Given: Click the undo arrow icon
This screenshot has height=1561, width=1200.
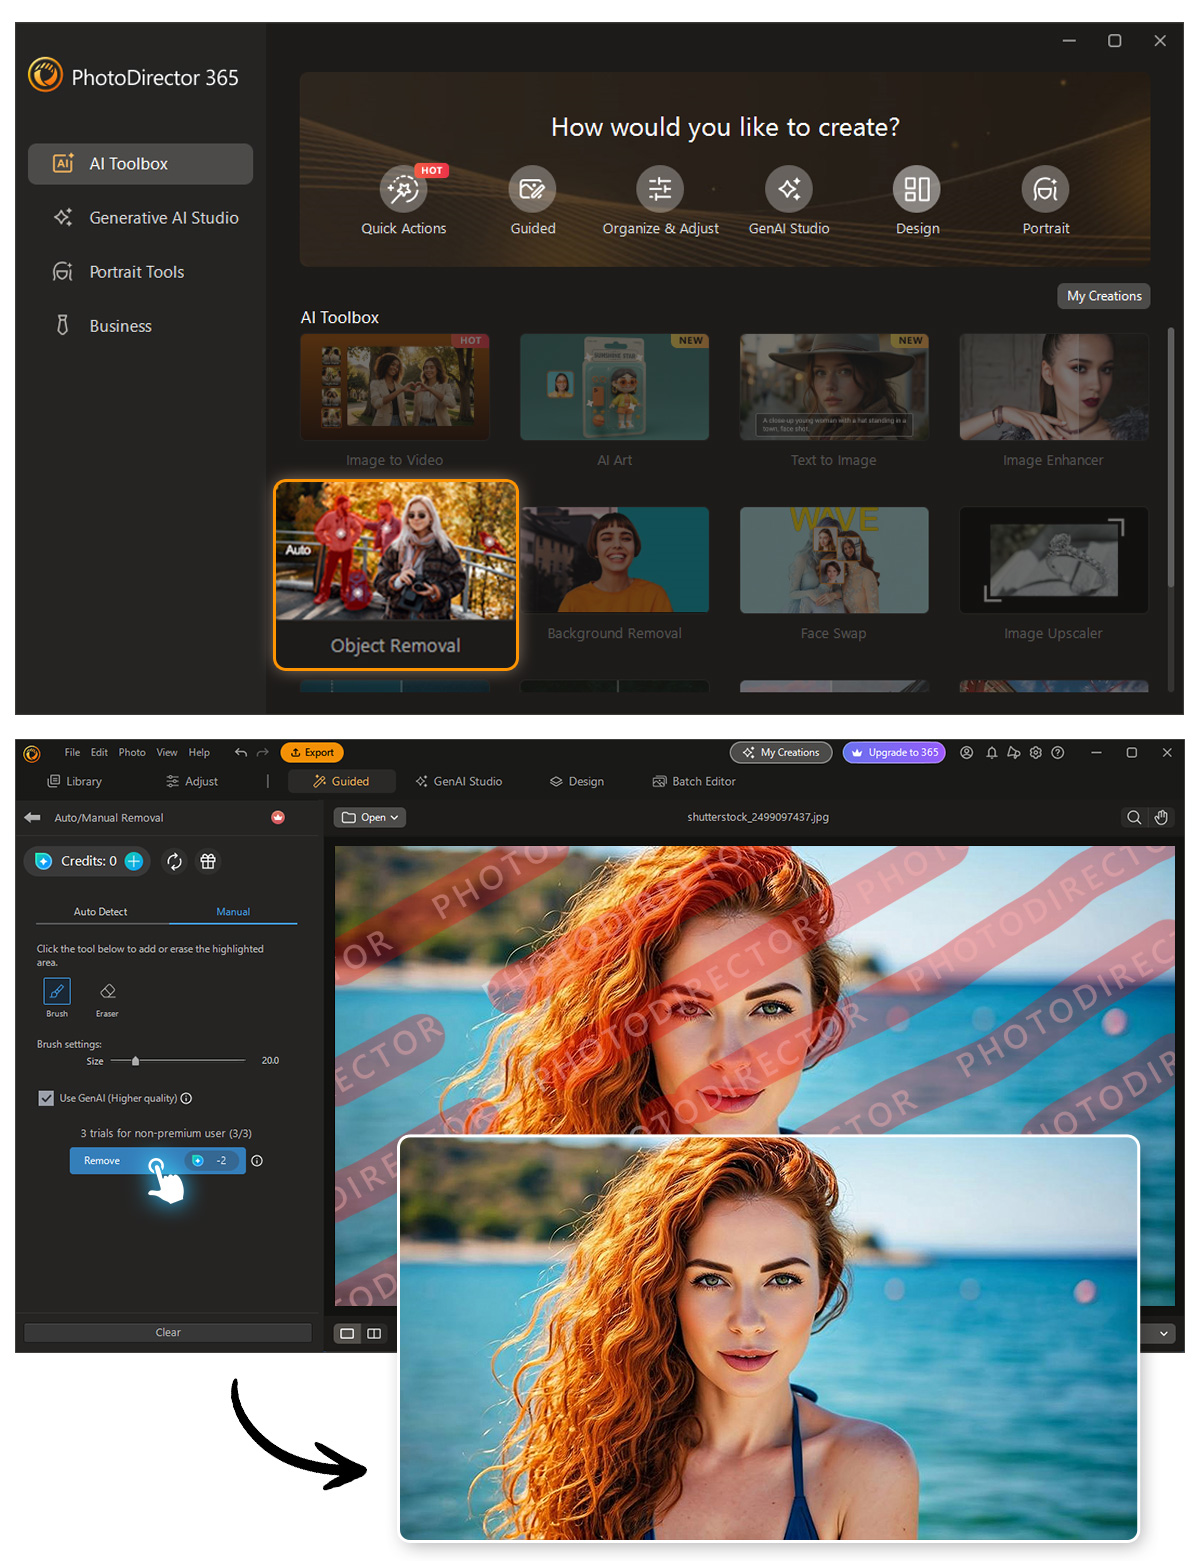Looking at the screenshot, I should pyautogui.click(x=240, y=752).
